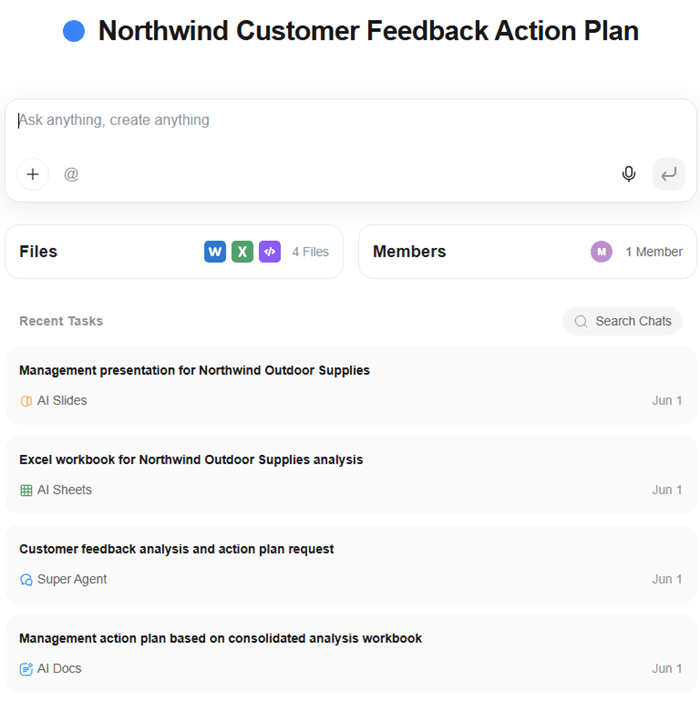Open Management presentation for Northwind Outdoor Supplies task
700x702 pixels.
tap(351, 385)
